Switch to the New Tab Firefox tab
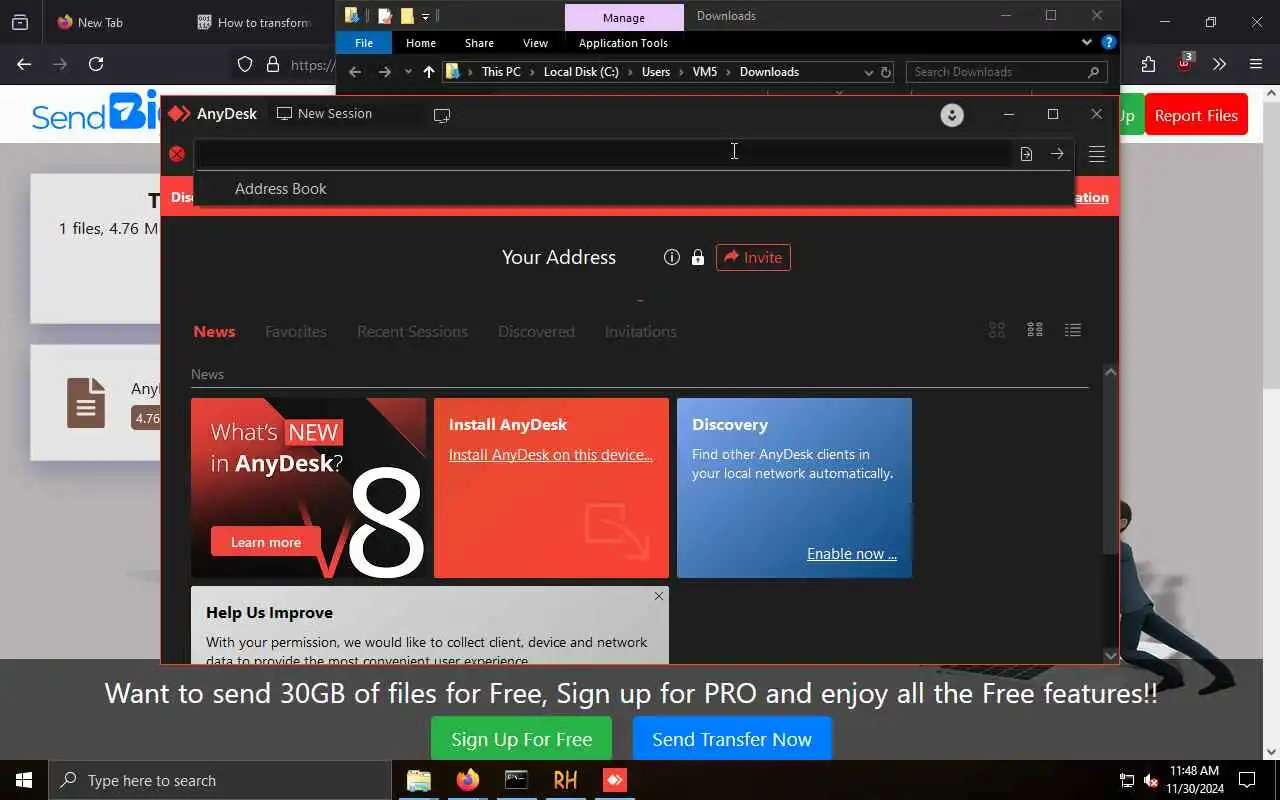Screen dimensions: 1280x800 click(x=100, y=22)
